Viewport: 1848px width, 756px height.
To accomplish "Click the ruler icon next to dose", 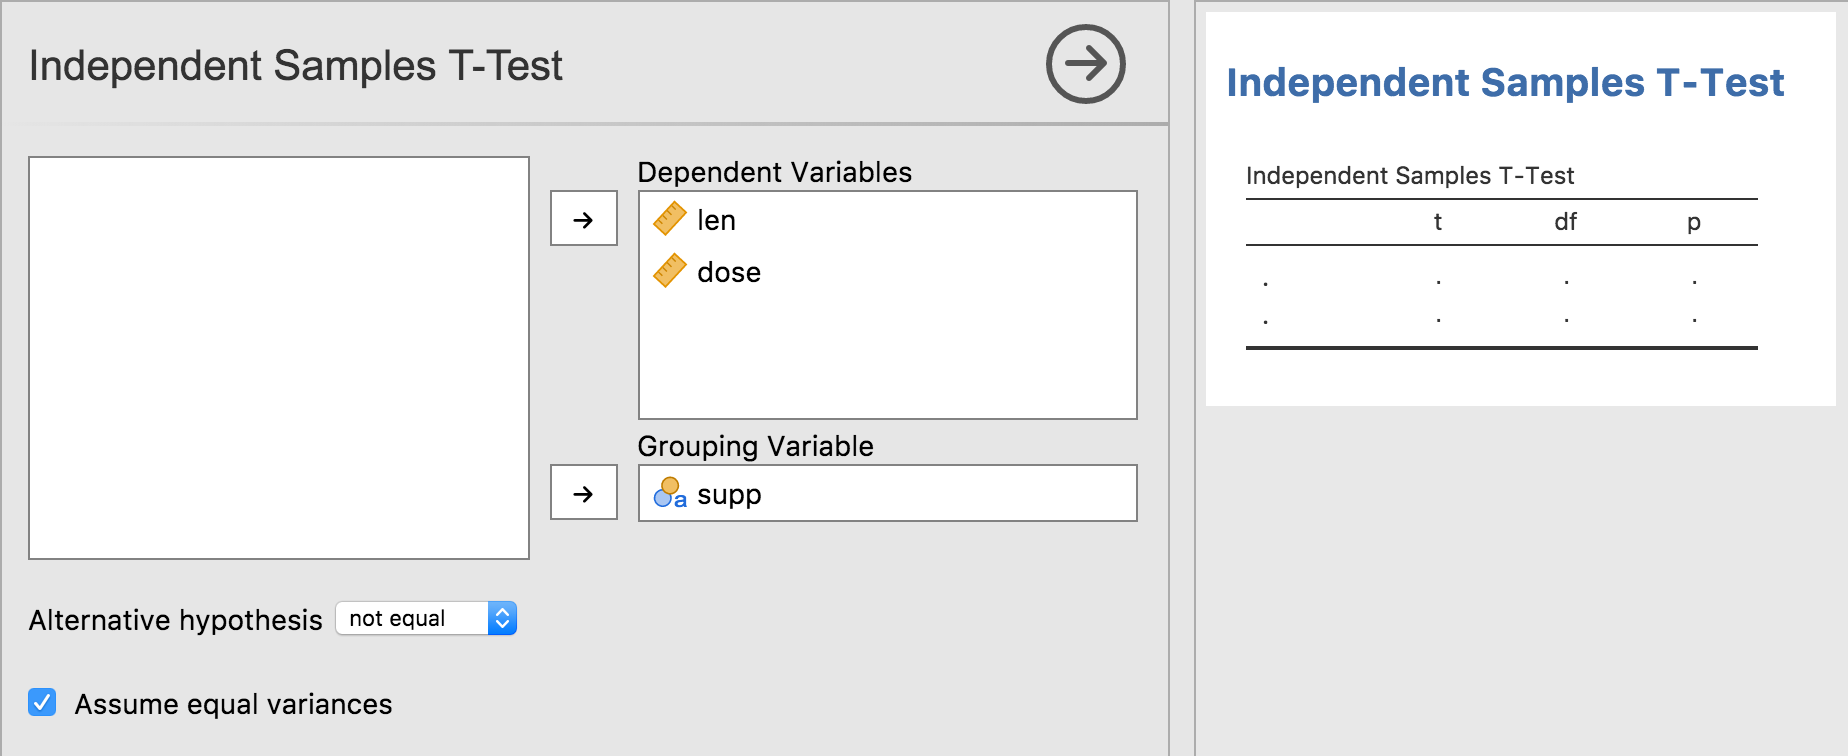I will (669, 271).
